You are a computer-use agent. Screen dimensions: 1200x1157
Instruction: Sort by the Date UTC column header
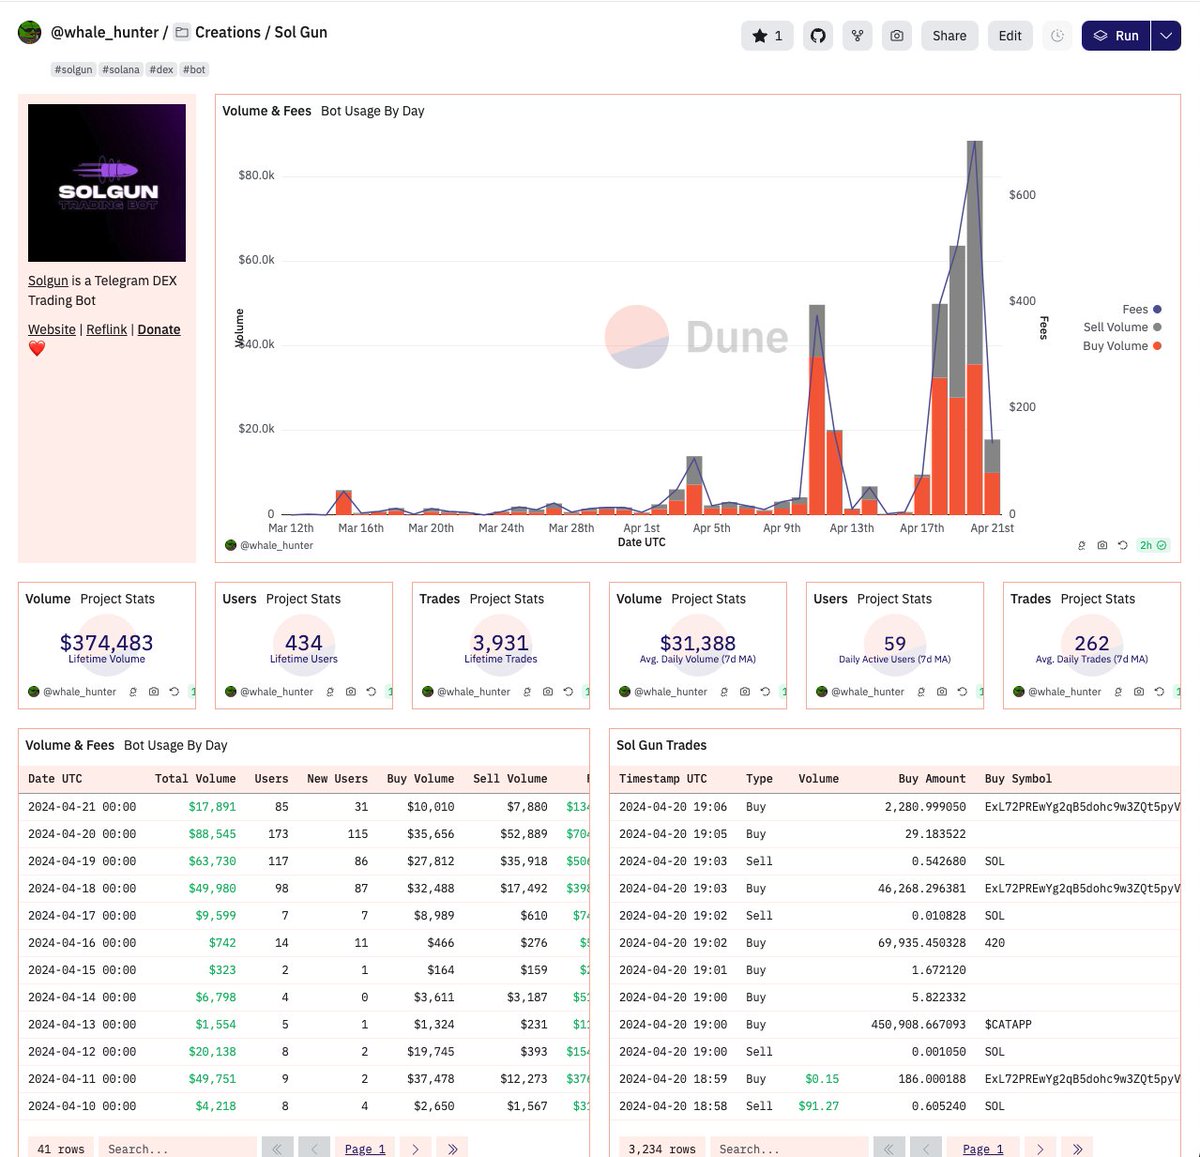click(x=55, y=779)
